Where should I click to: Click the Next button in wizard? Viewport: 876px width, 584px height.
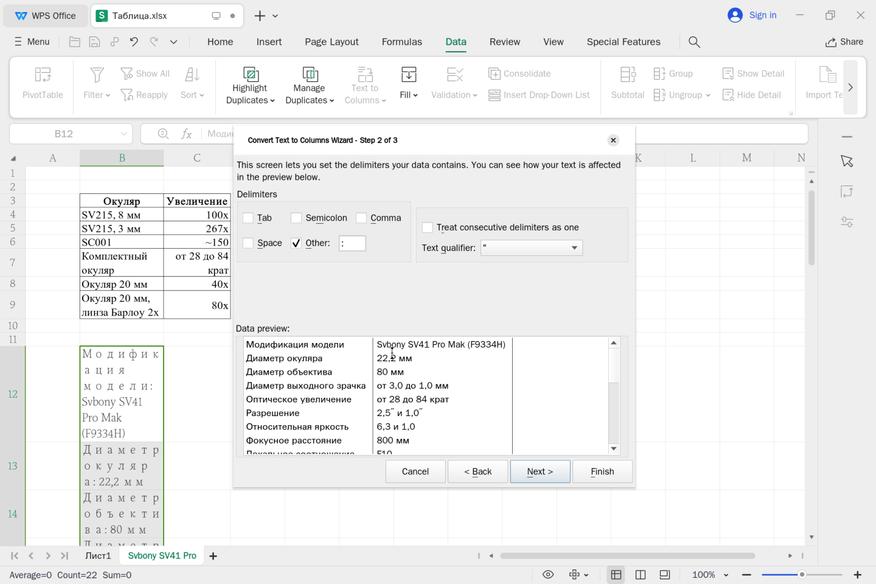pyautogui.click(x=539, y=471)
